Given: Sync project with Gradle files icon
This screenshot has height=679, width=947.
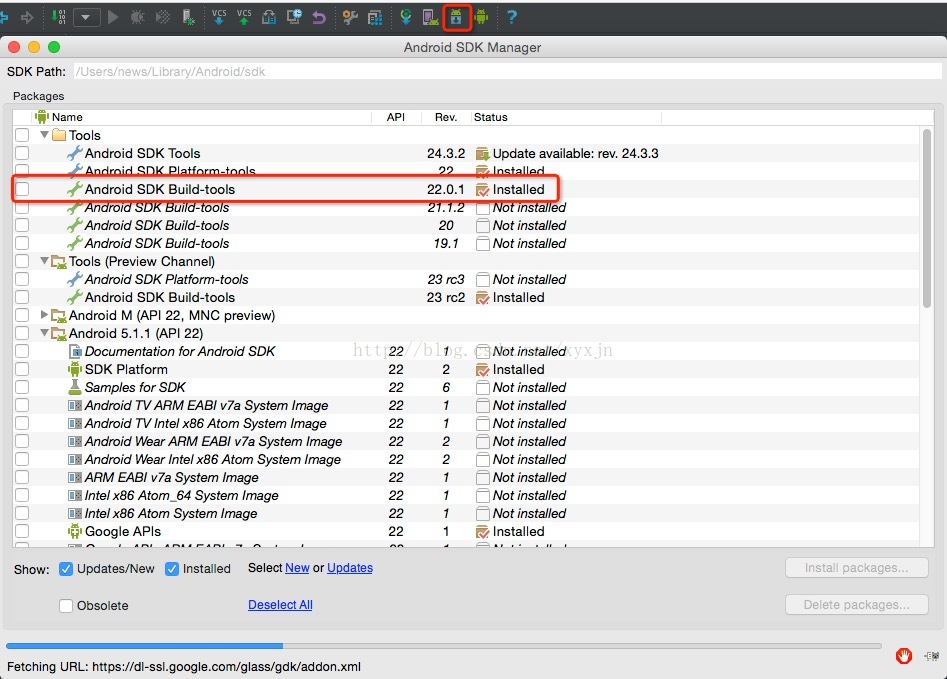Looking at the screenshot, I should click(x=406, y=17).
